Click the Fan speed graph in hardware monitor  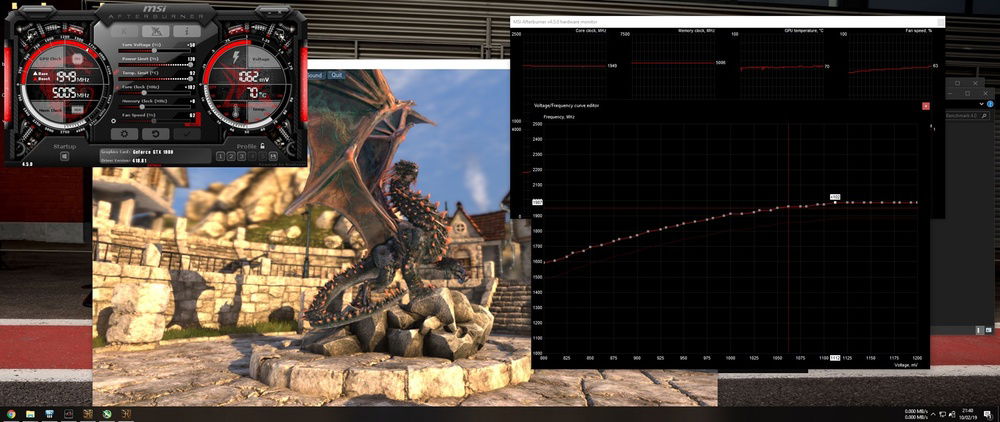[x=890, y=64]
